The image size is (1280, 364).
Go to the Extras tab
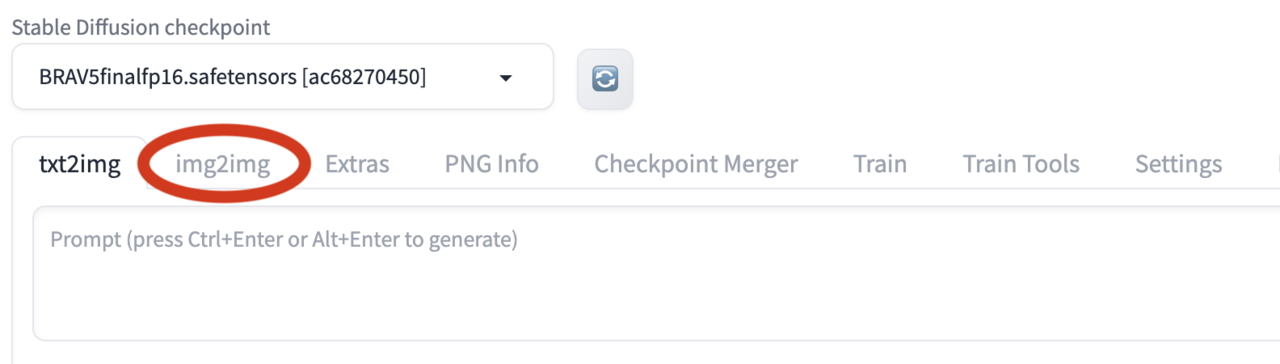tap(357, 164)
